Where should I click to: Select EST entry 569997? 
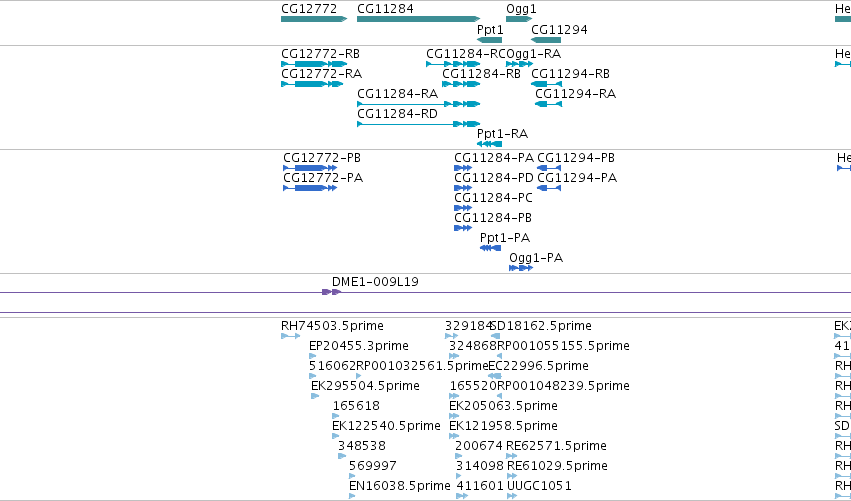pyautogui.click(x=372, y=466)
